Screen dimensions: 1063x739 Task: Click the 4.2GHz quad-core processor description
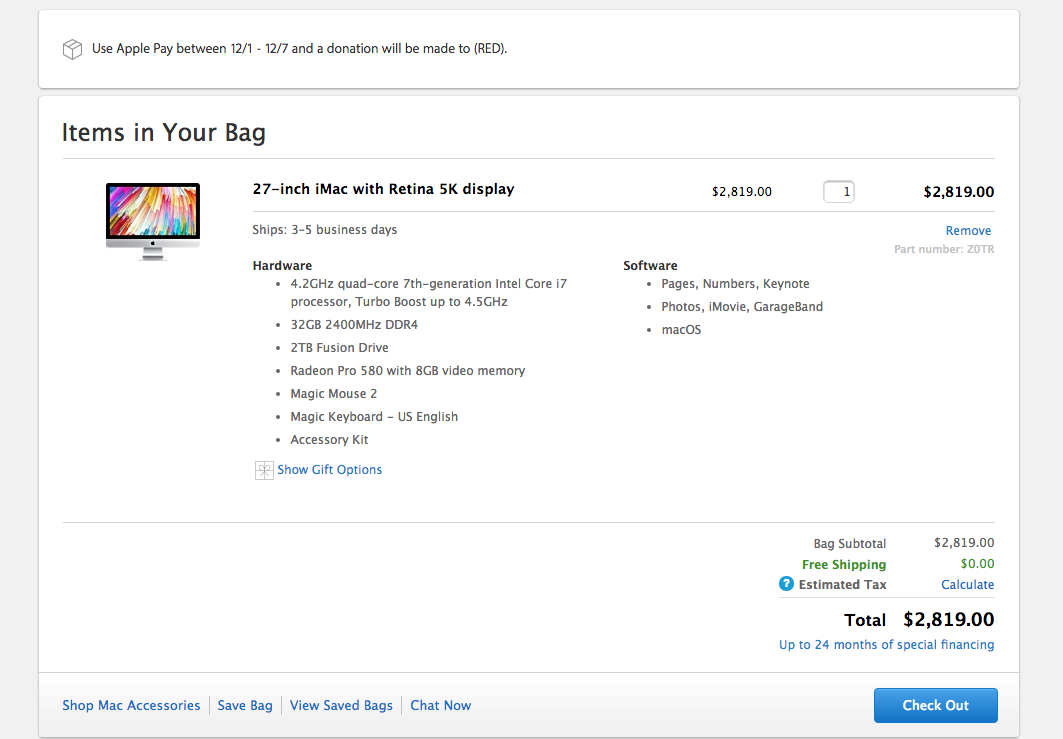coord(428,293)
